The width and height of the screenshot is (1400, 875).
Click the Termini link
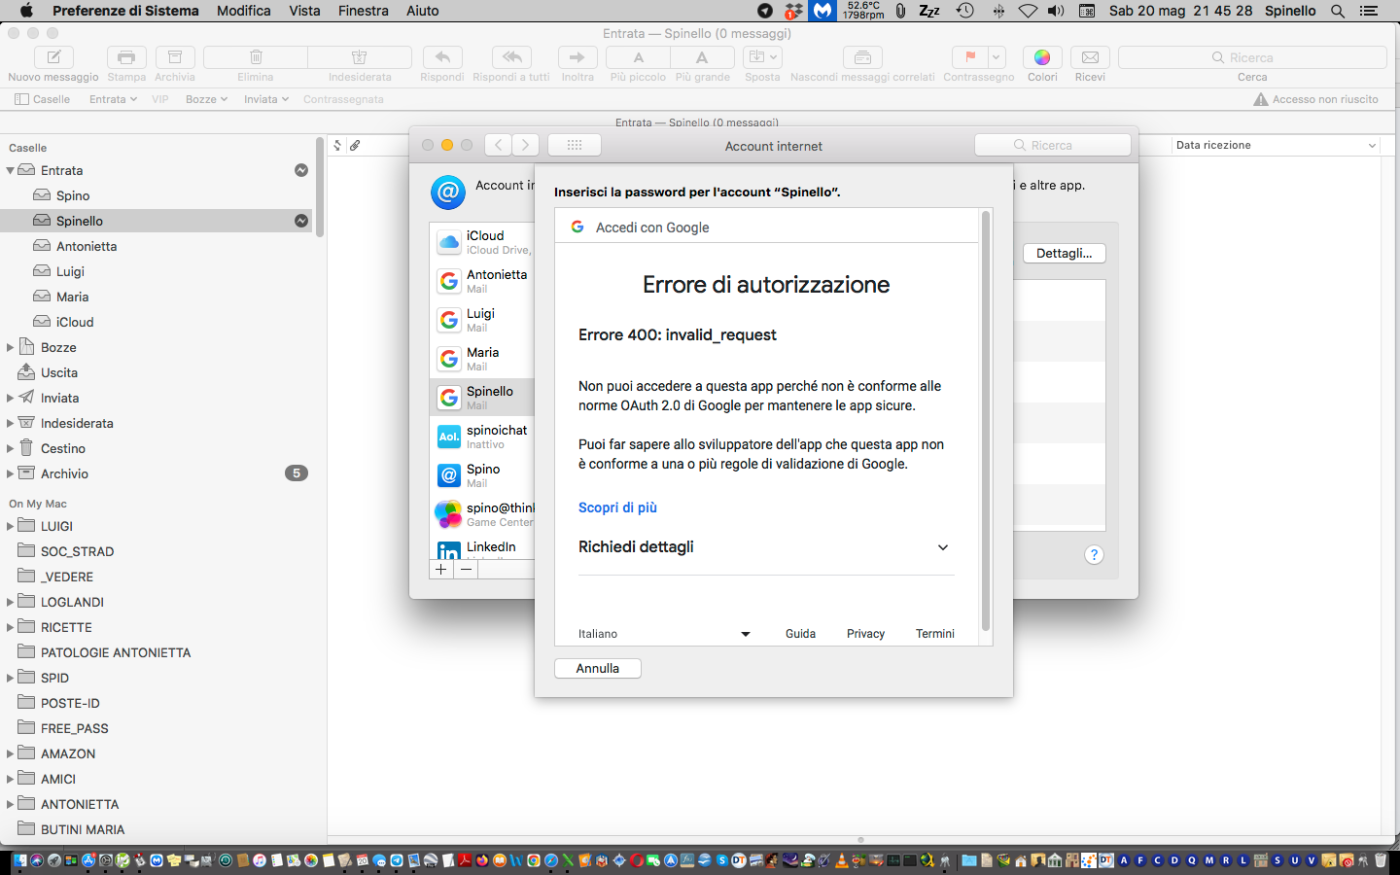935,634
